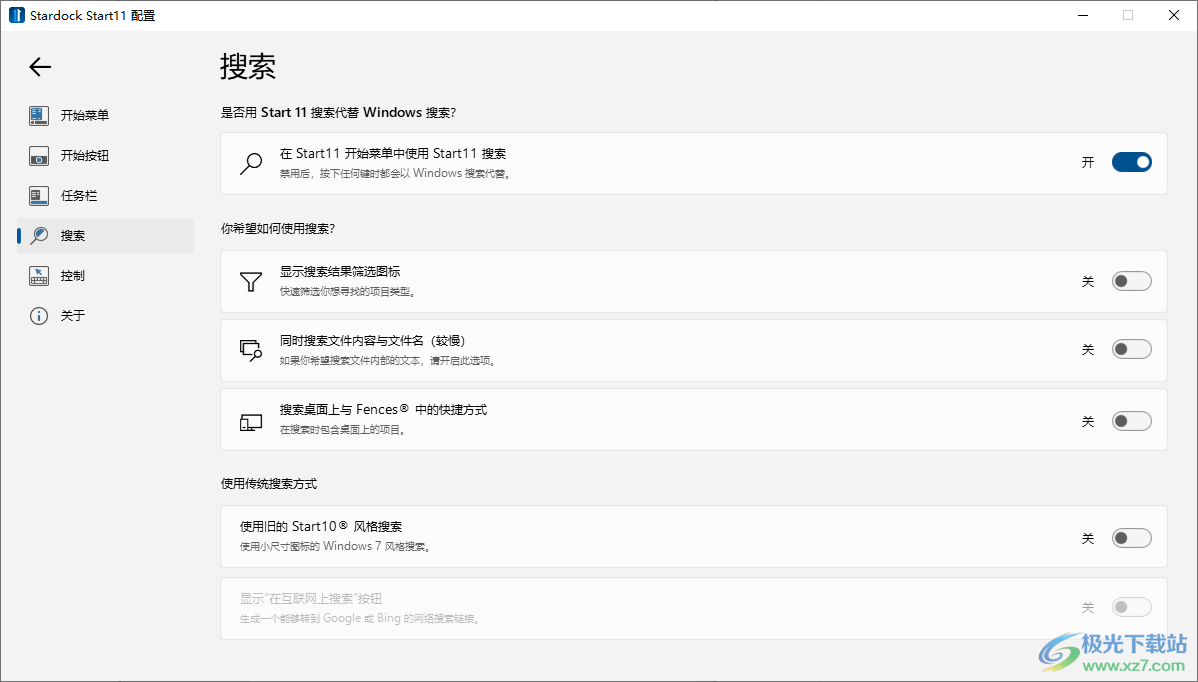Viewport: 1198px width, 682px height.
Task: Click '同时搜索文件内容与文件名 (较慢)' label
Action: tap(372, 341)
